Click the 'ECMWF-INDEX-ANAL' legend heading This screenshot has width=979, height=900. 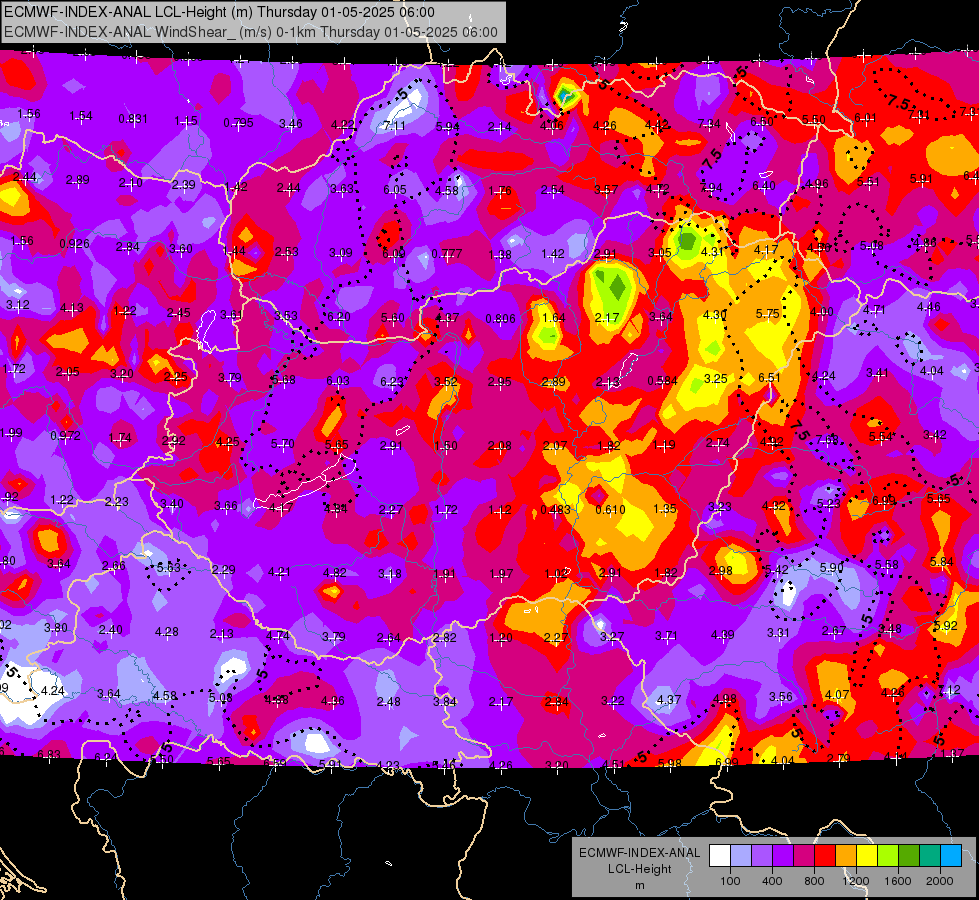639,853
